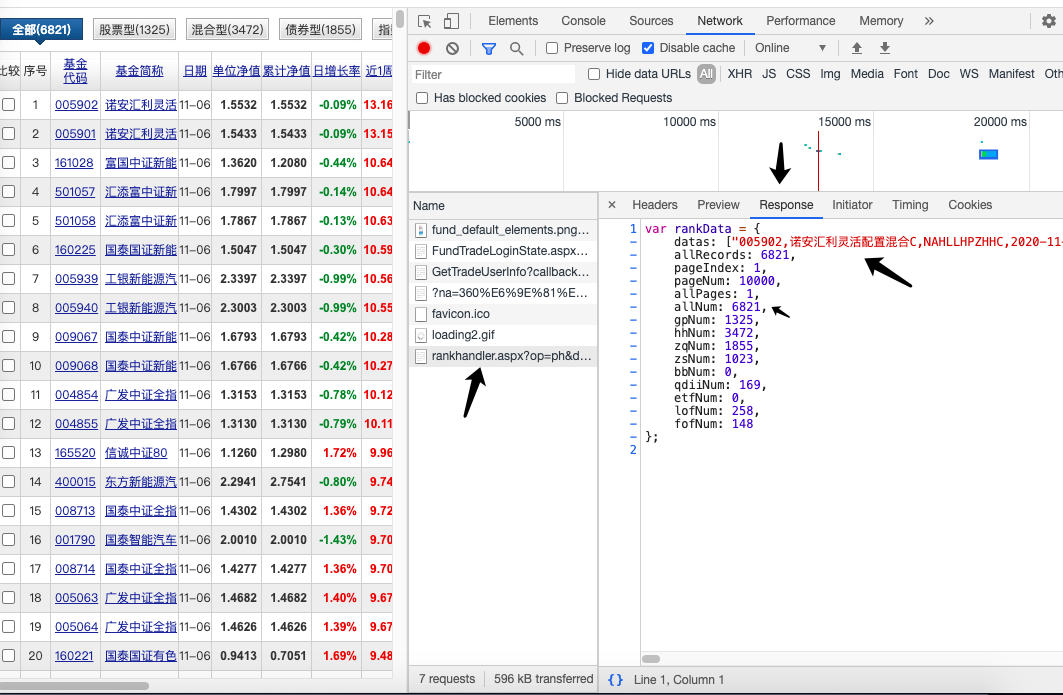Filter requests by Doc type
The image size is (1063, 695).
click(x=939, y=74)
